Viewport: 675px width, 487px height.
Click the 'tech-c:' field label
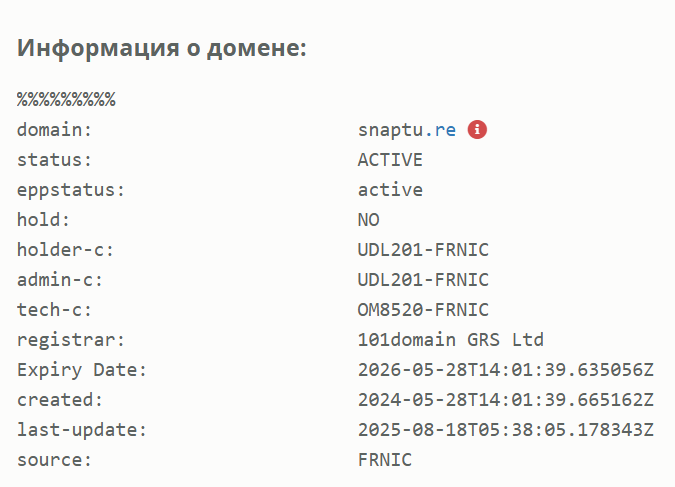[54, 310]
